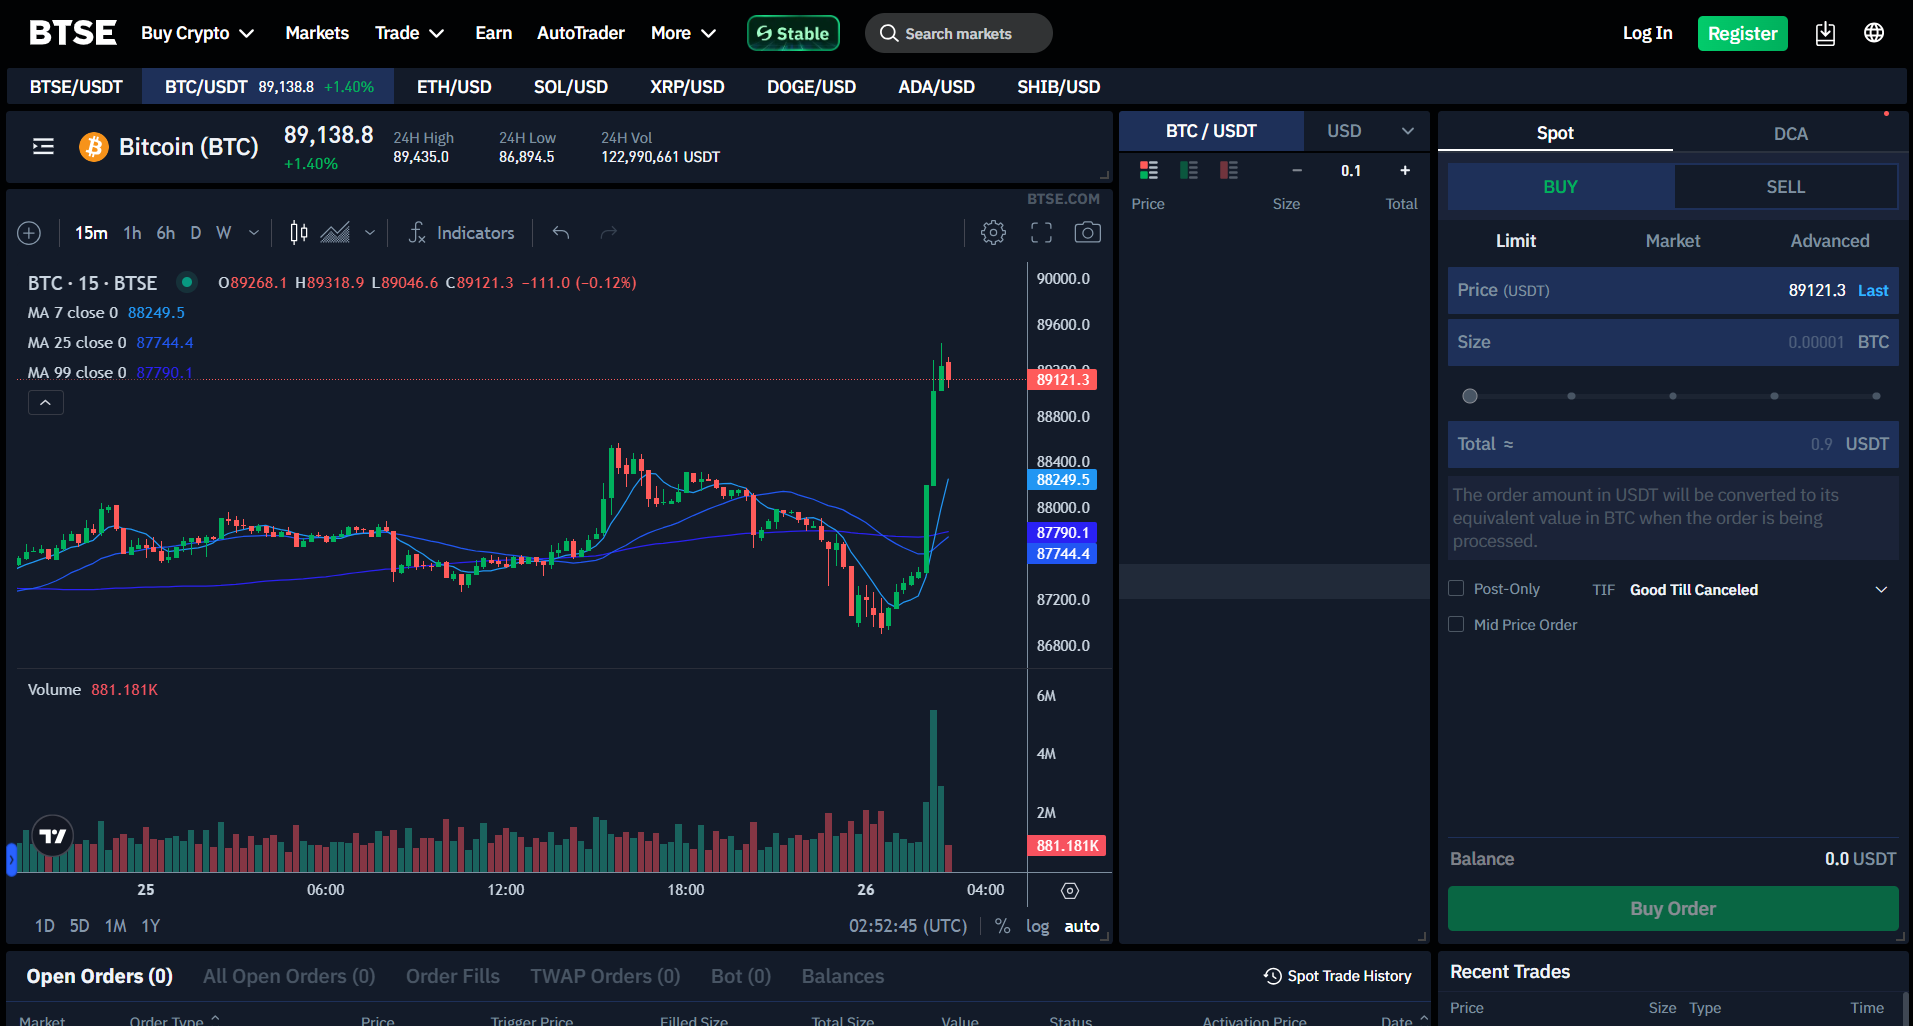1913x1026 pixels.
Task: Enable the Post-Only checkbox
Action: [x=1456, y=588]
